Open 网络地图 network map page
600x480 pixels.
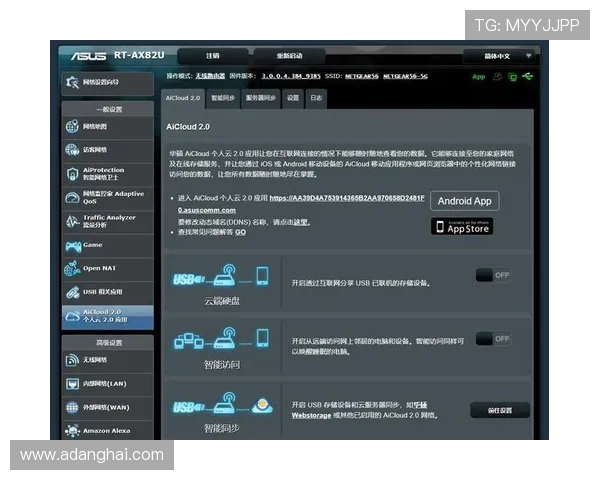[x=108, y=127]
